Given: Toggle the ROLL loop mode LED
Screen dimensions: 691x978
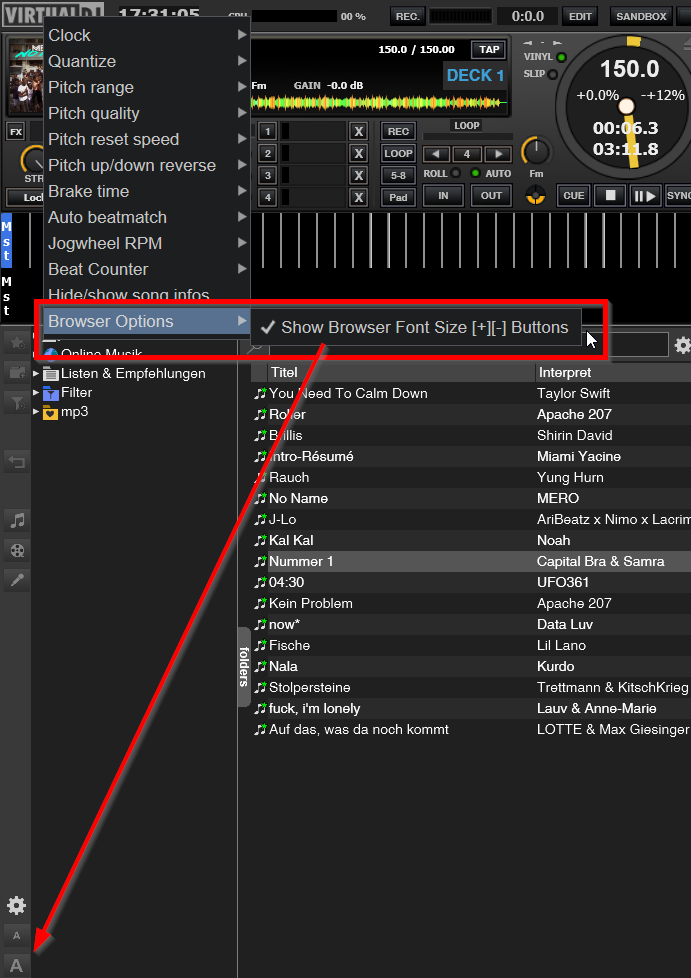Looking at the screenshot, I should pos(456,173).
